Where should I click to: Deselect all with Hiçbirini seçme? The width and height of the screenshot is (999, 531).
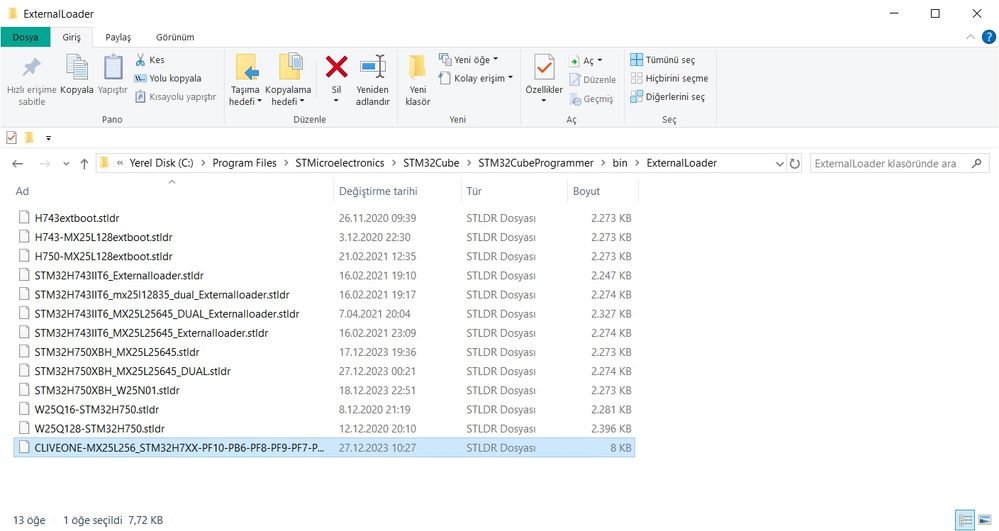tap(669, 78)
